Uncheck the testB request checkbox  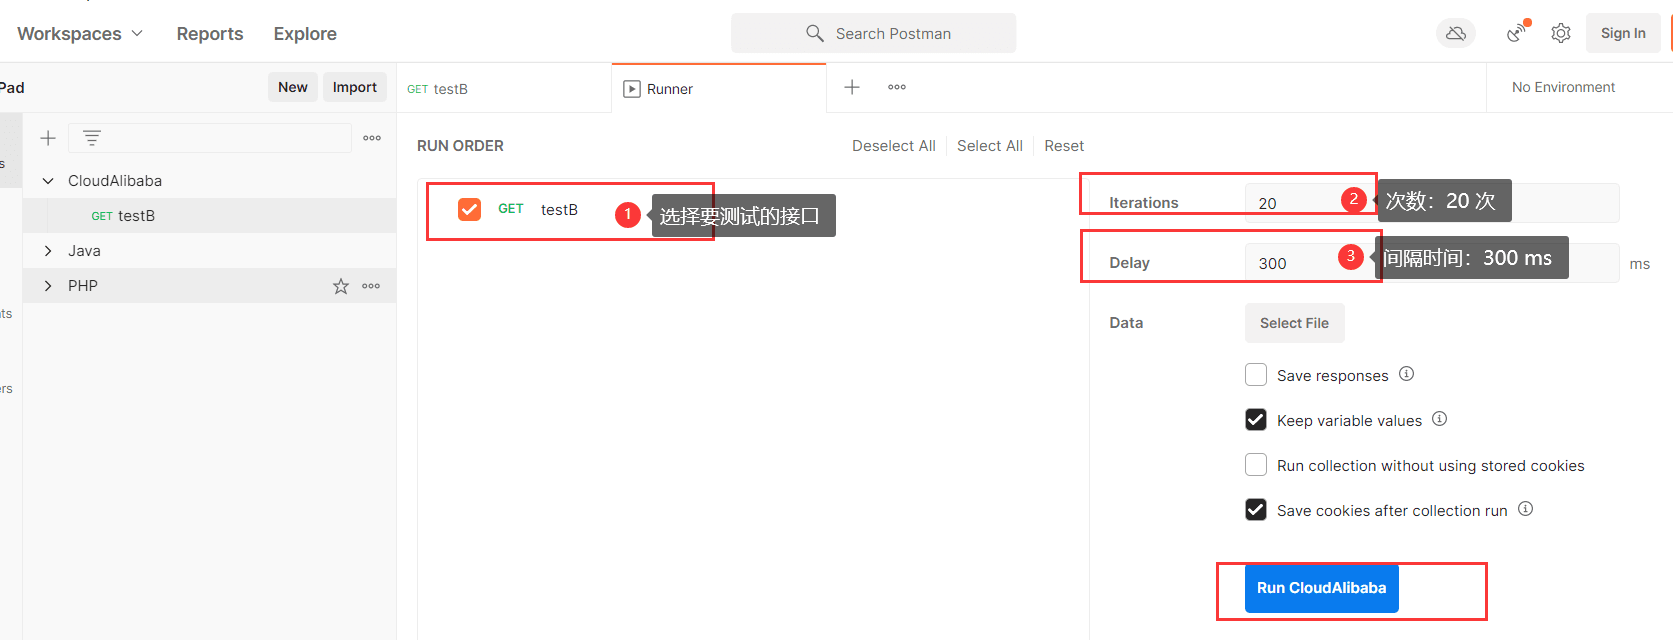(x=469, y=209)
